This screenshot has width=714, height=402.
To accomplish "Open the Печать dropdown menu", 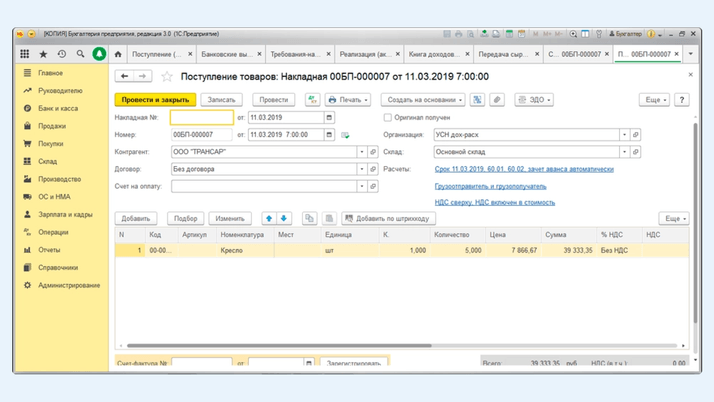I will pos(348,100).
